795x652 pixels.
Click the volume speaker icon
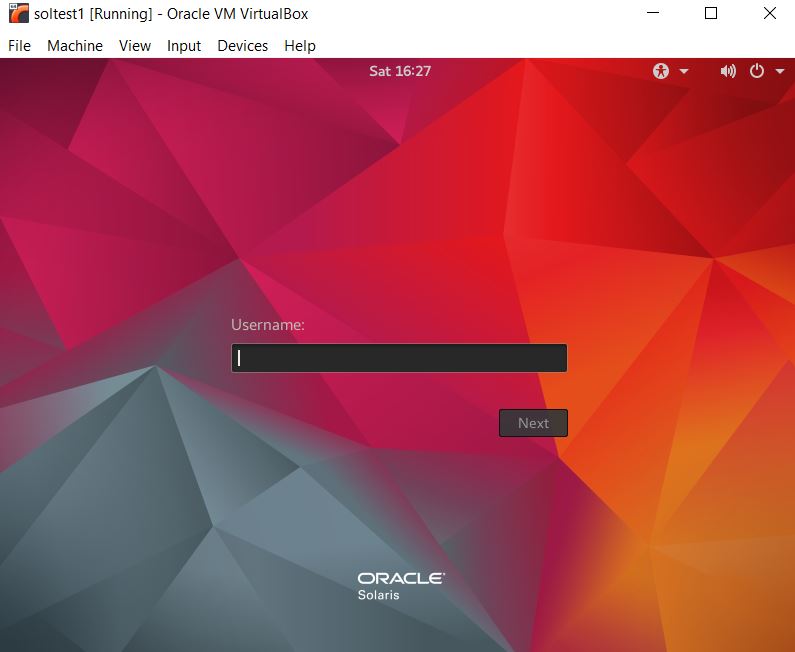[x=728, y=71]
